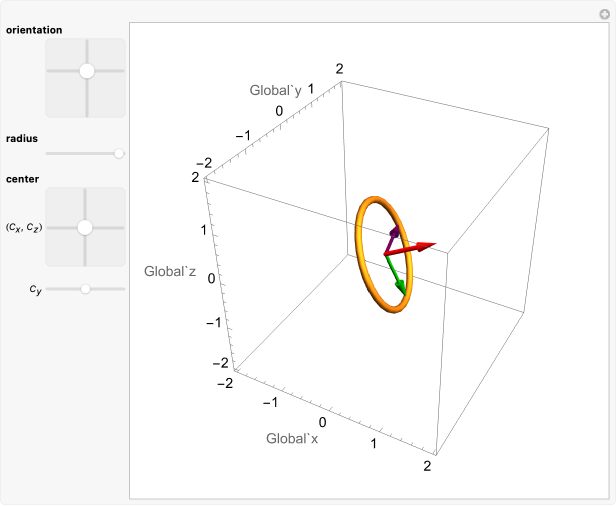The width and height of the screenshot is (616, 506).
Task: Click the Global`z axis label
Action: tap(170, 271)
